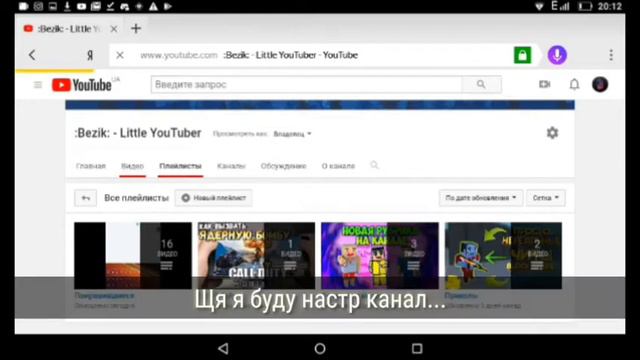The height and width of the screenshot is (360, 640).
Task: Tap Android home circle button
Action: pyautogui.click(x=320, y=349)
